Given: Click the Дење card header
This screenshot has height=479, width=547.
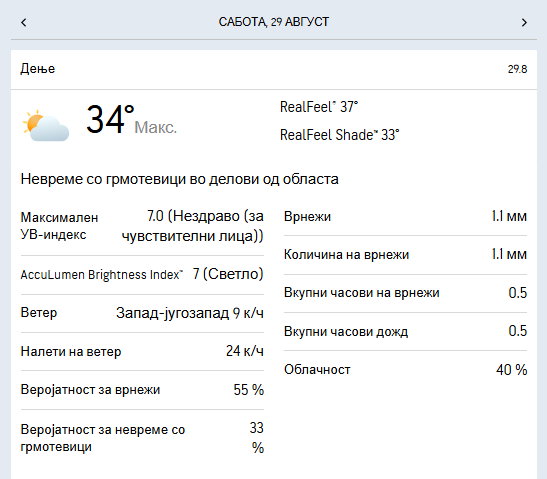Looking at the screenshot, I should [274, 69].
